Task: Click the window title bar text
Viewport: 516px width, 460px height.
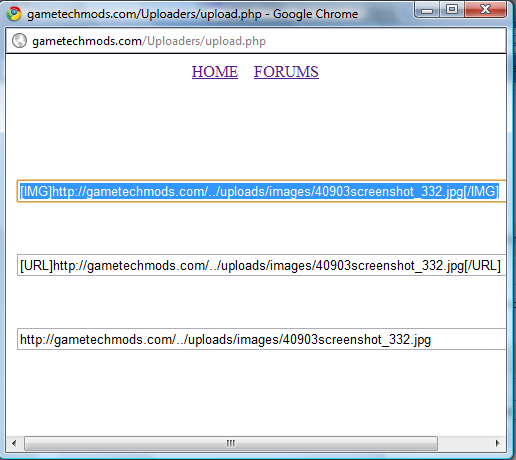Action: tap(192, 14)
